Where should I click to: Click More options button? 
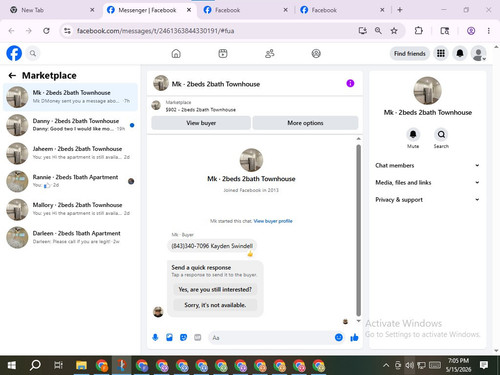(305, 123)
